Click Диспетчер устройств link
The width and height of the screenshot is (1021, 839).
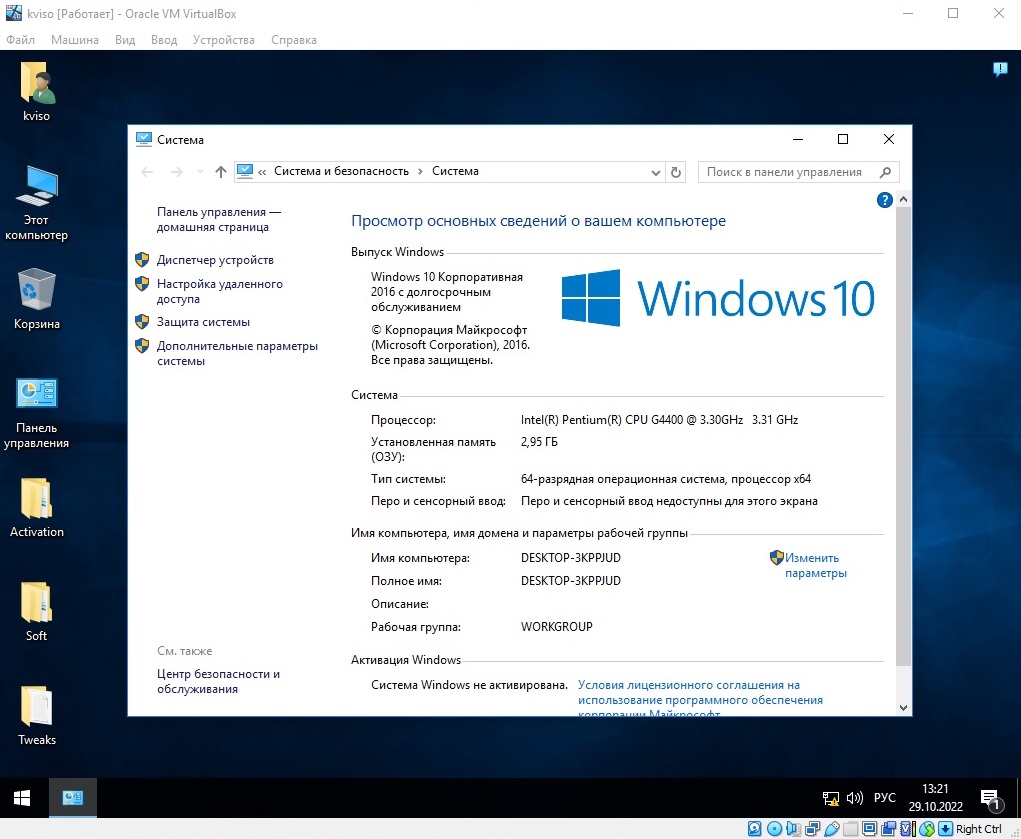215,260
